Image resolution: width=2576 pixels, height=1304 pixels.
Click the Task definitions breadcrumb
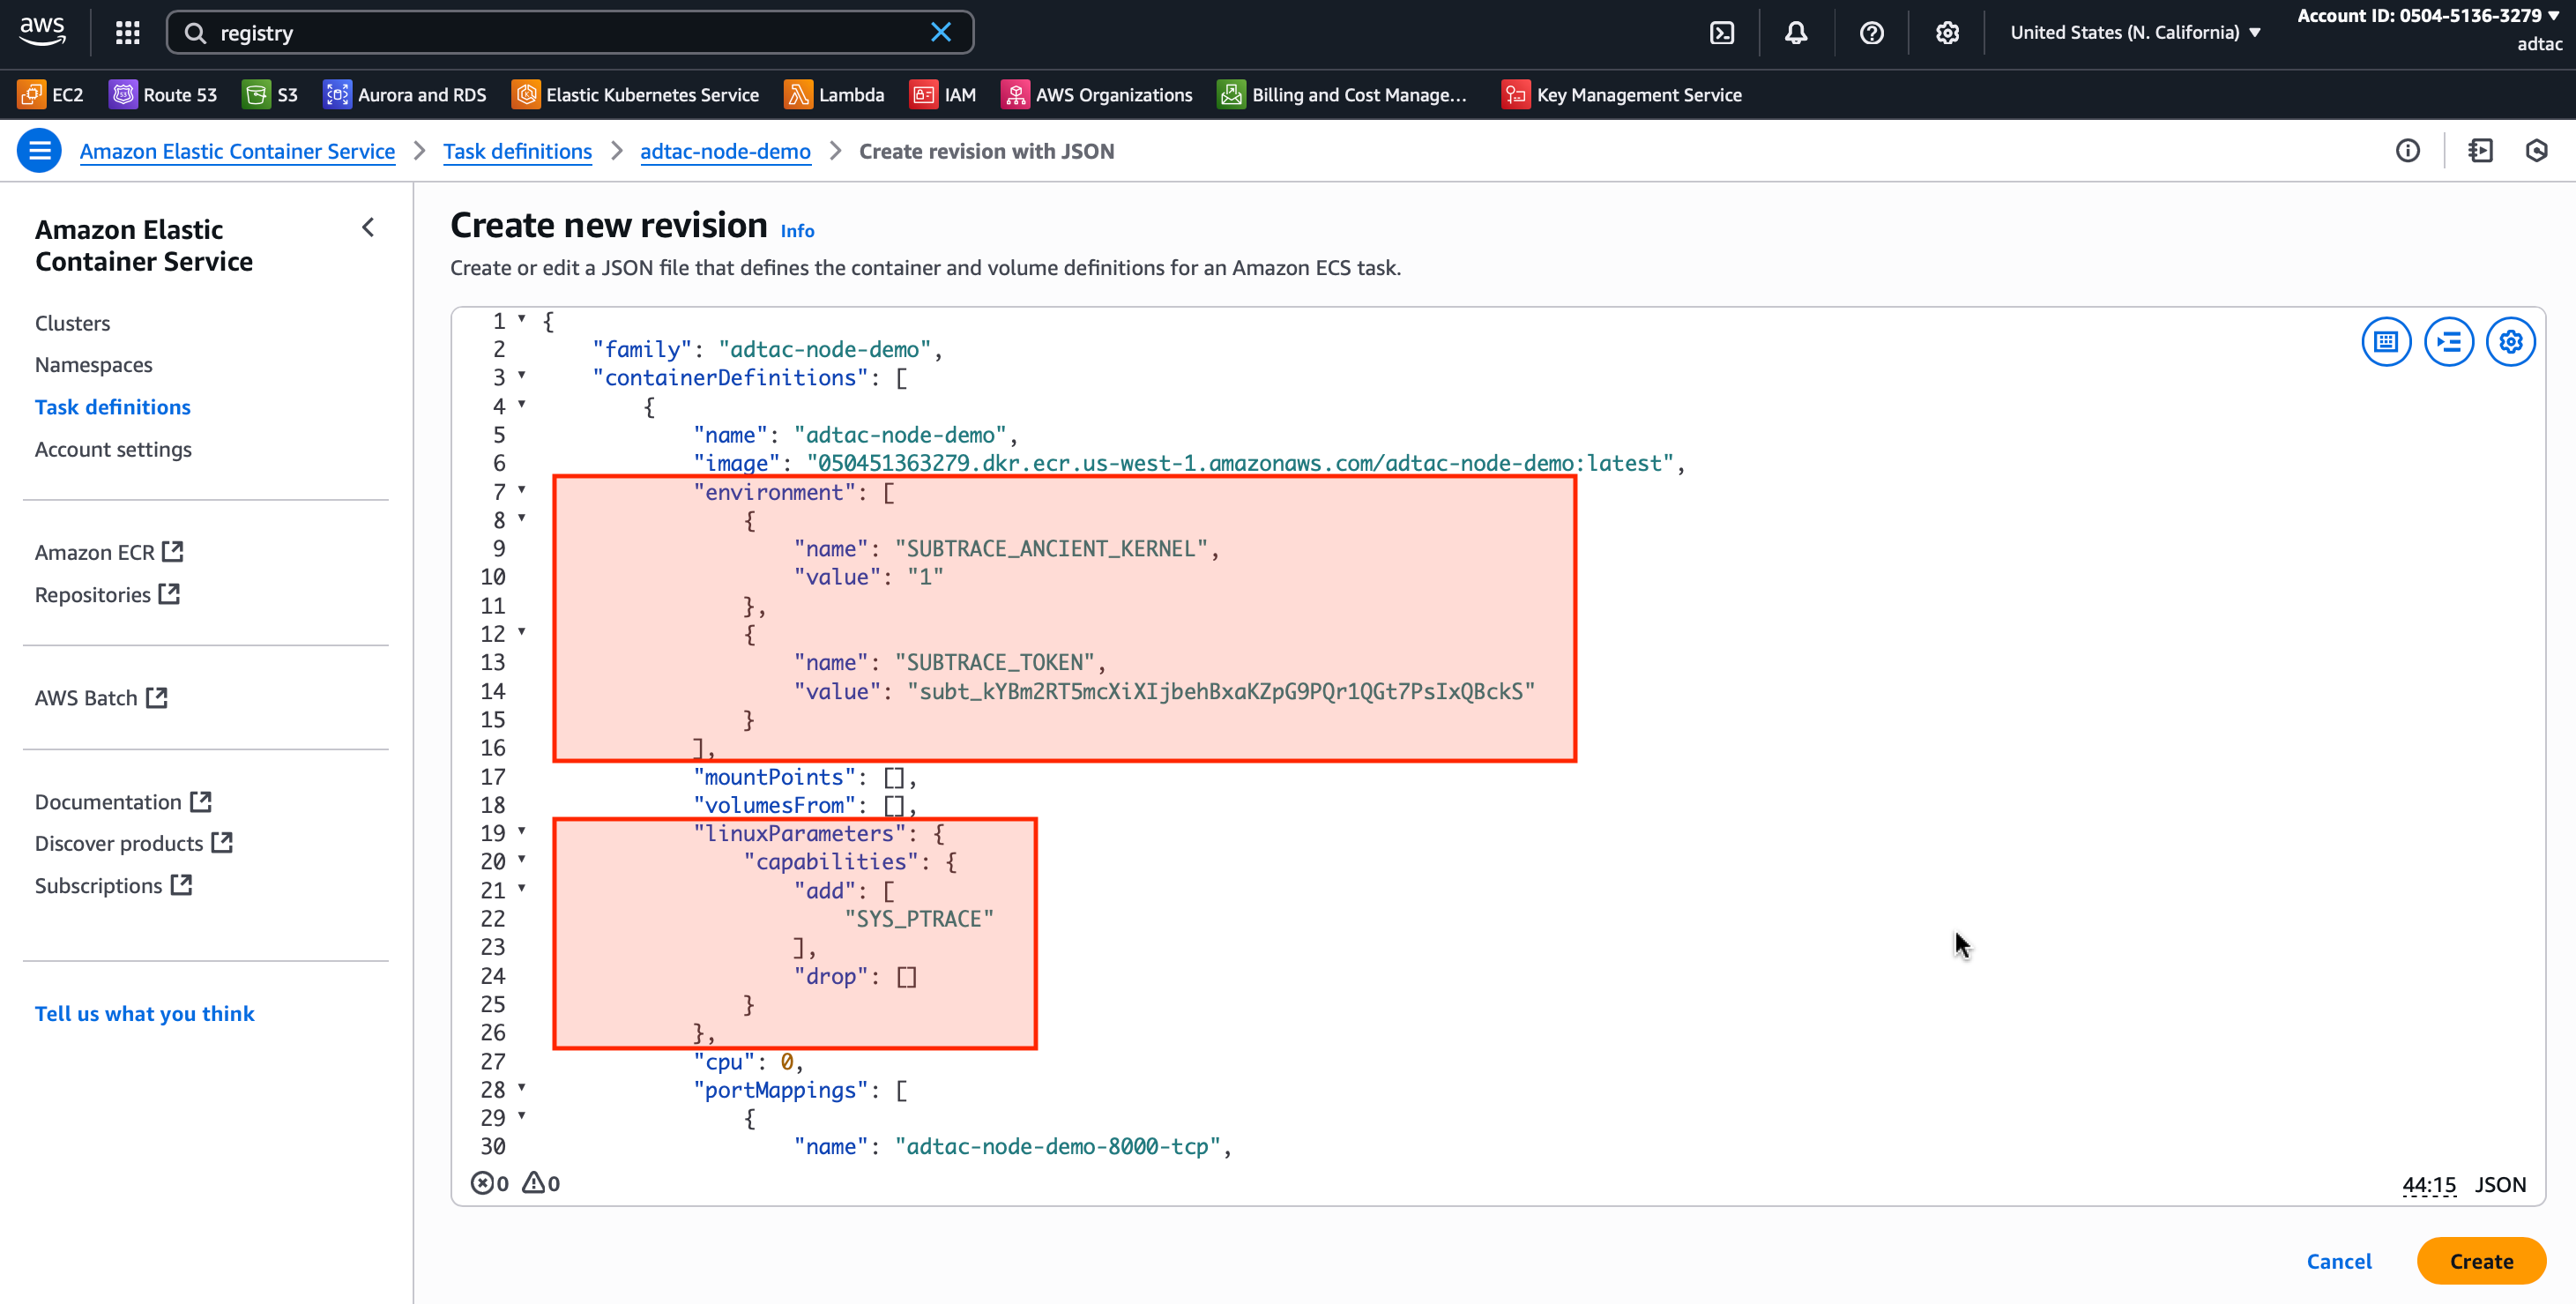(x=517, y=151)
